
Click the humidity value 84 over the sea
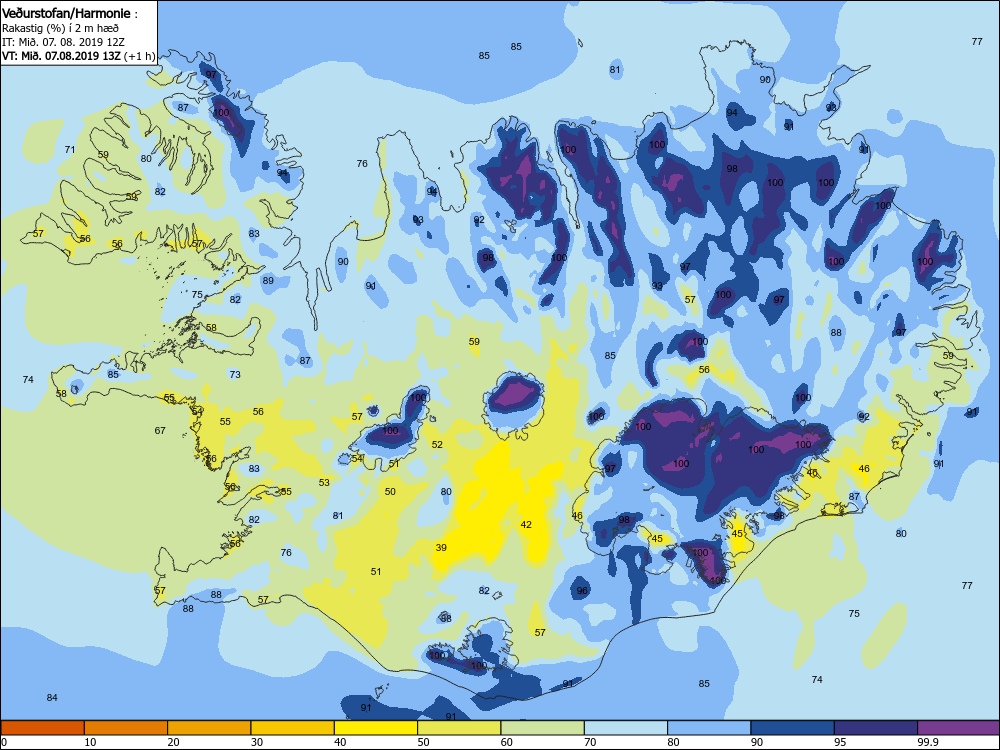[x=52, y=698]
